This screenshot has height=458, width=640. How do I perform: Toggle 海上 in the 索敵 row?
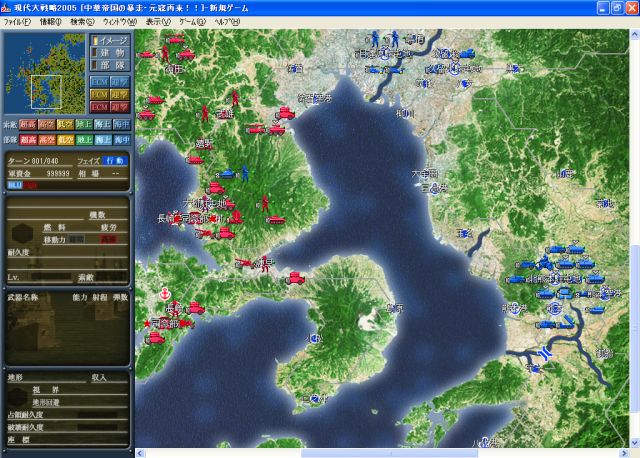[x=103, y=125]
